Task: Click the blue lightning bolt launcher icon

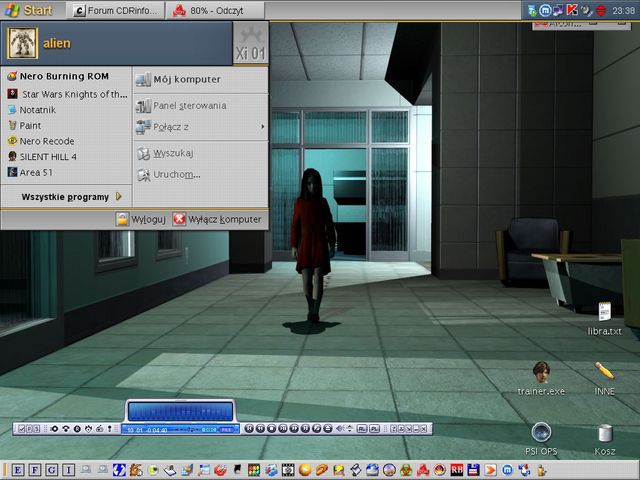Action: pos(119,470)
